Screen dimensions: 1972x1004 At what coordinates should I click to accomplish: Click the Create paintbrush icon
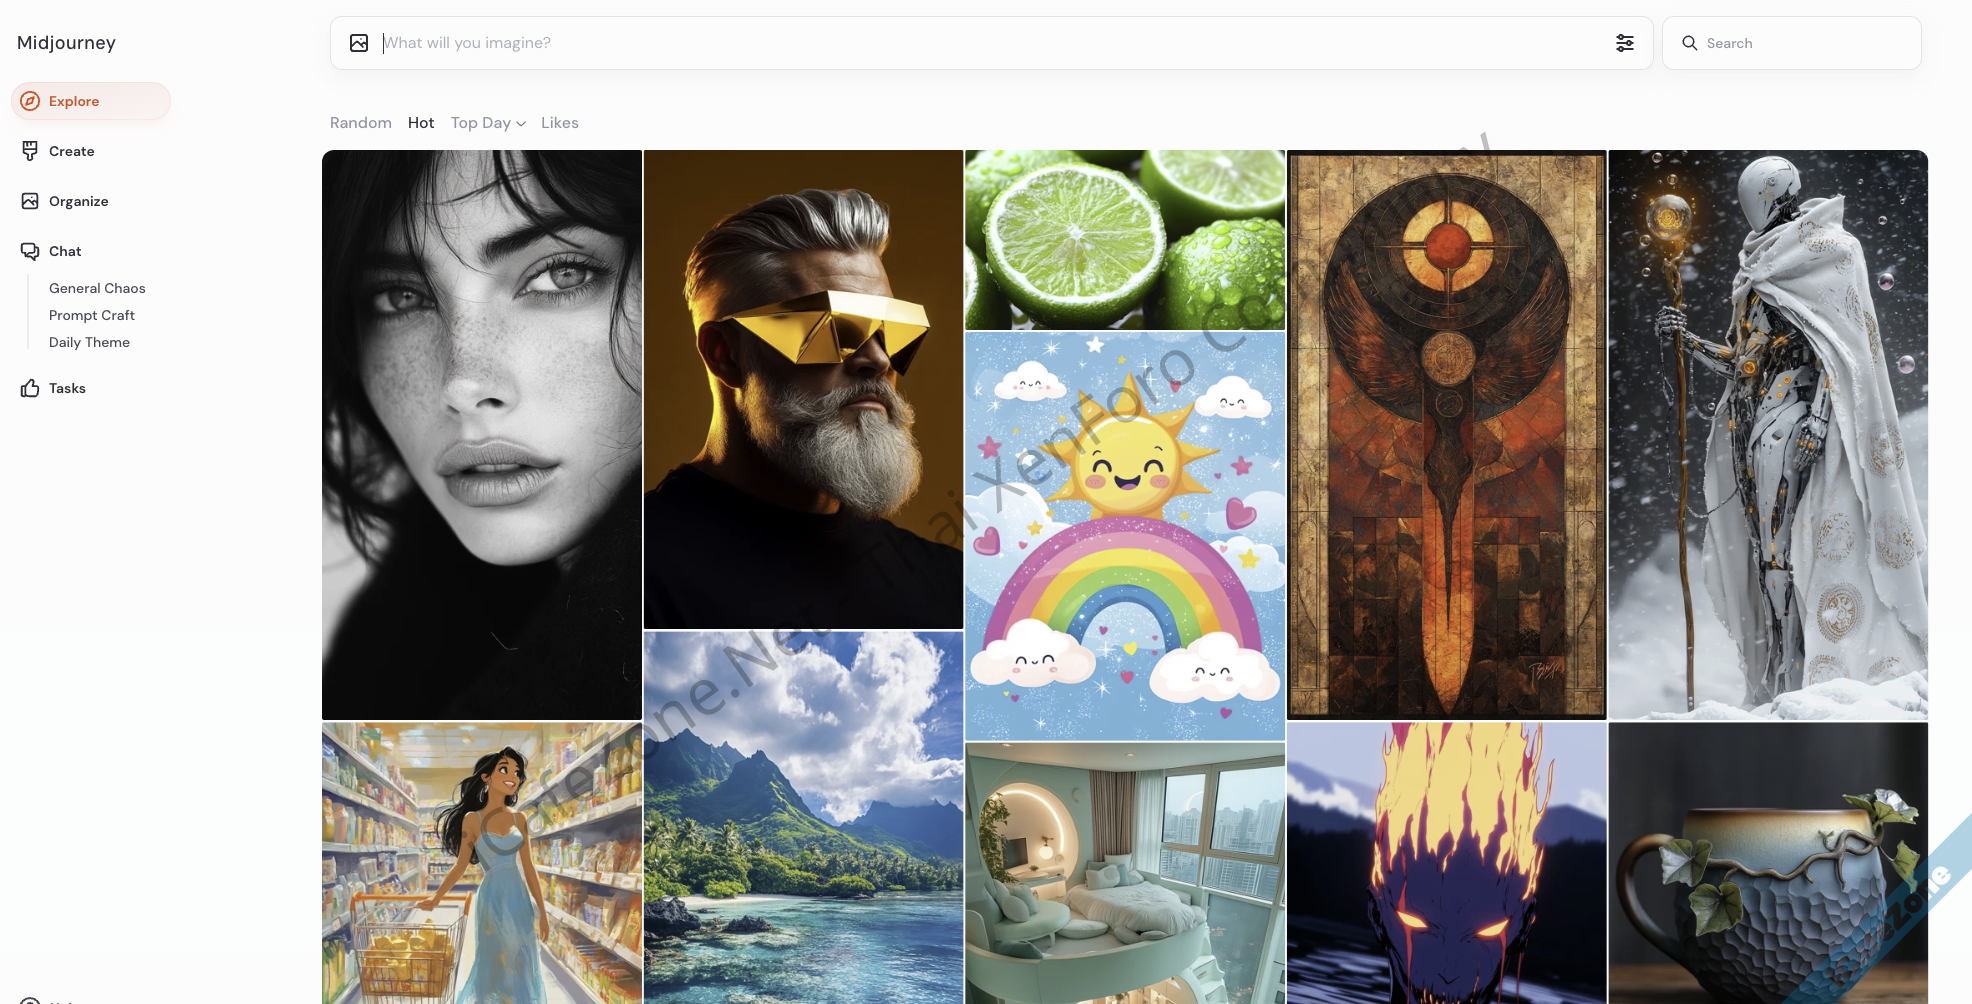pos(30,151)
